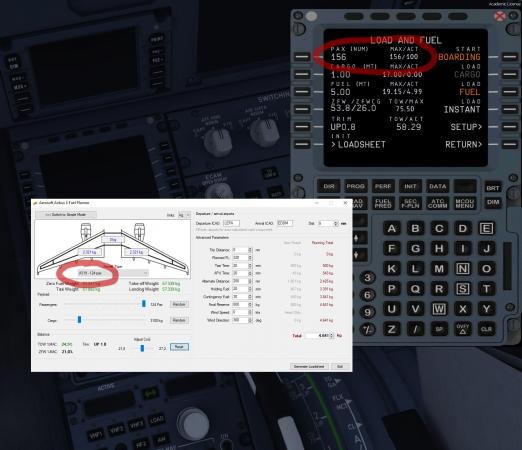Click the APU Time stepper field
The height and width of the screenshot is (450, 522).
pos(242,273)
